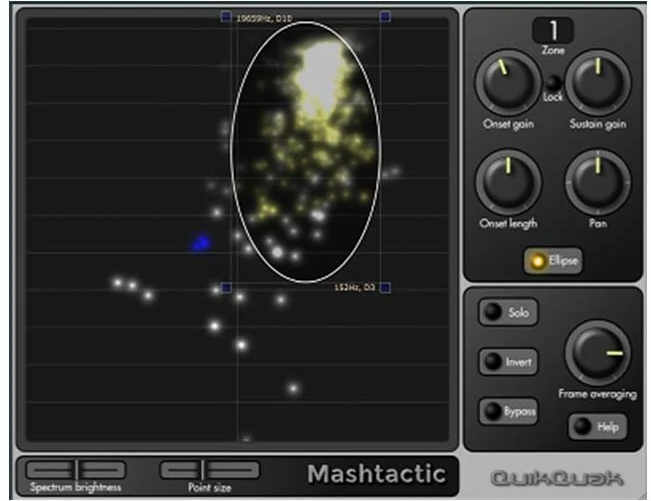Screen dimensions: 651x501
Task: Click the Pan knob
Action: click(x=598, y=182)
